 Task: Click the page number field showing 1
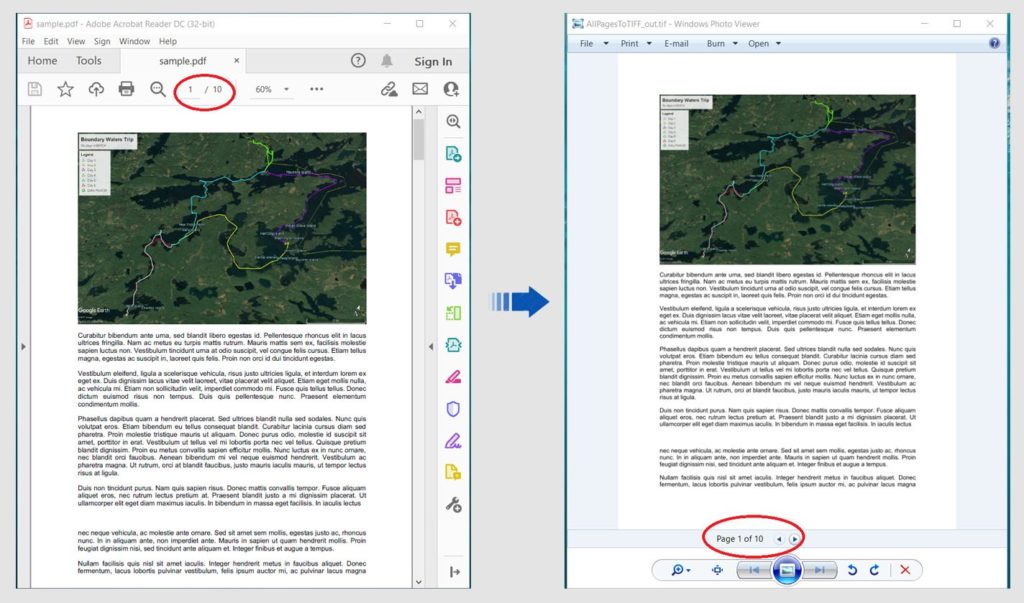point(191,88)
